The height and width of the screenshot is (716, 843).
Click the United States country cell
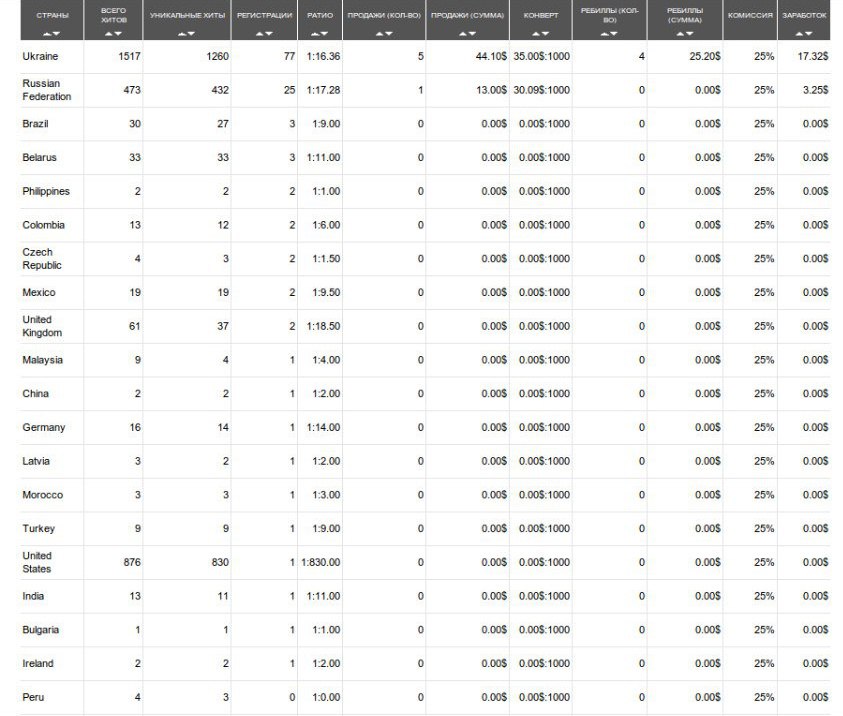pos(37,562)
